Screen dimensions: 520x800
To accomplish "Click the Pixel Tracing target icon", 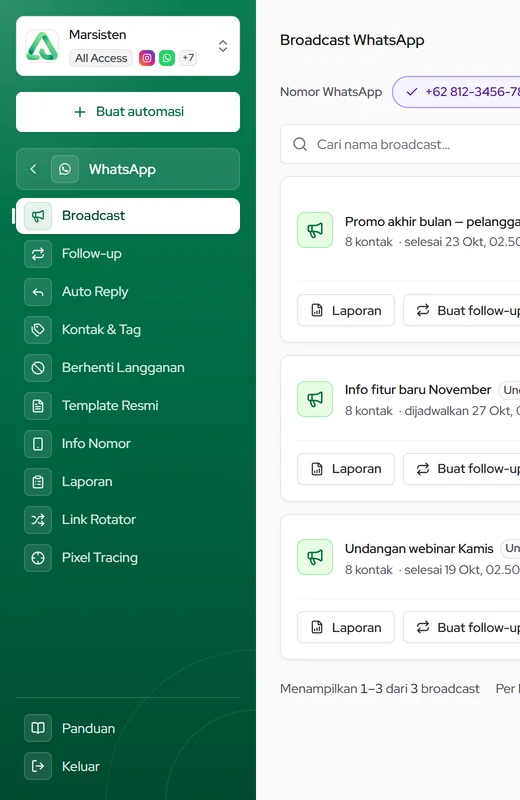I will pos(38,558).
